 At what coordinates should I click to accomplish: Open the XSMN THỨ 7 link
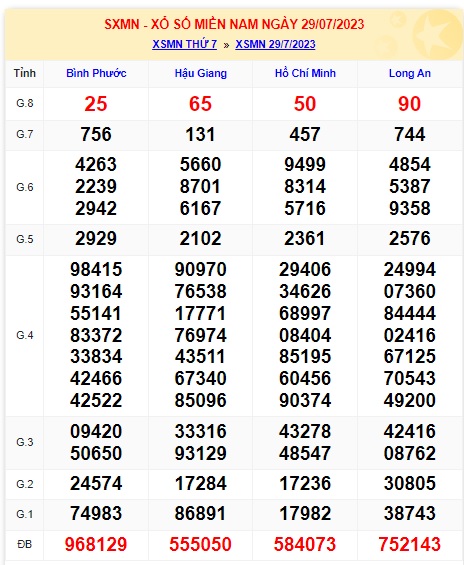(184, 44)
